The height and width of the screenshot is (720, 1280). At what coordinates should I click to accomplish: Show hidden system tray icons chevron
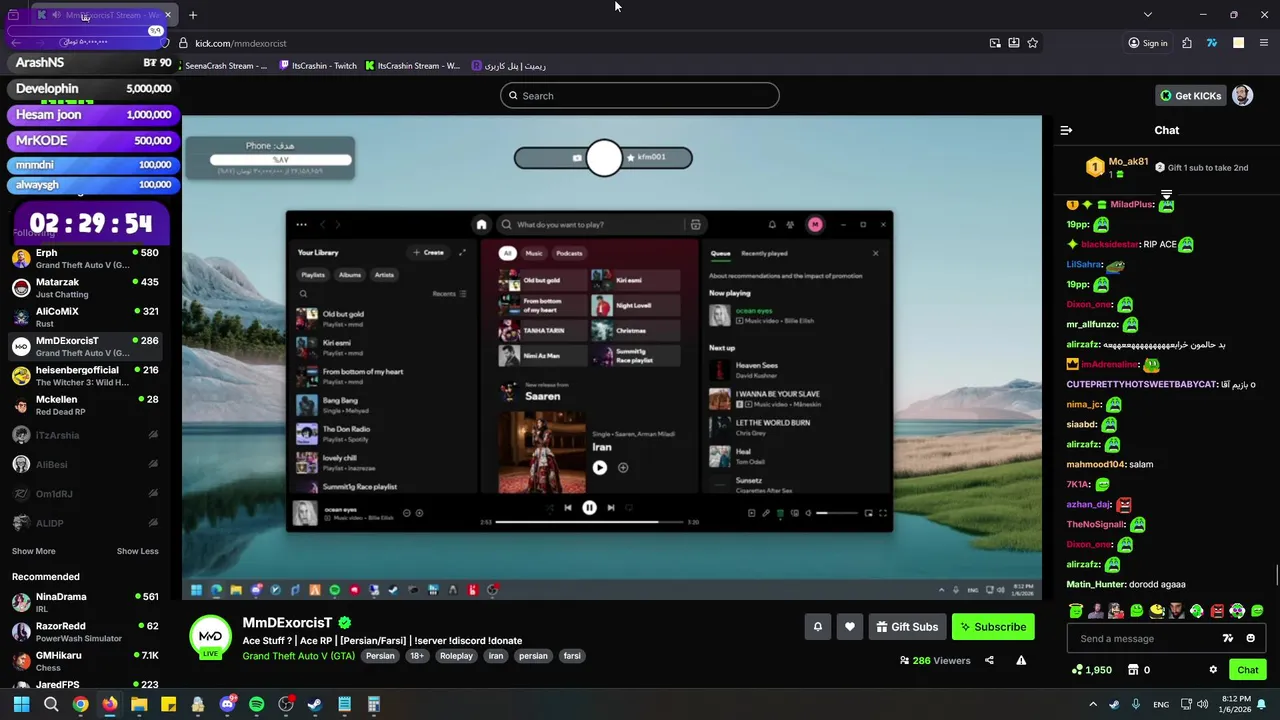point(1093,704)
